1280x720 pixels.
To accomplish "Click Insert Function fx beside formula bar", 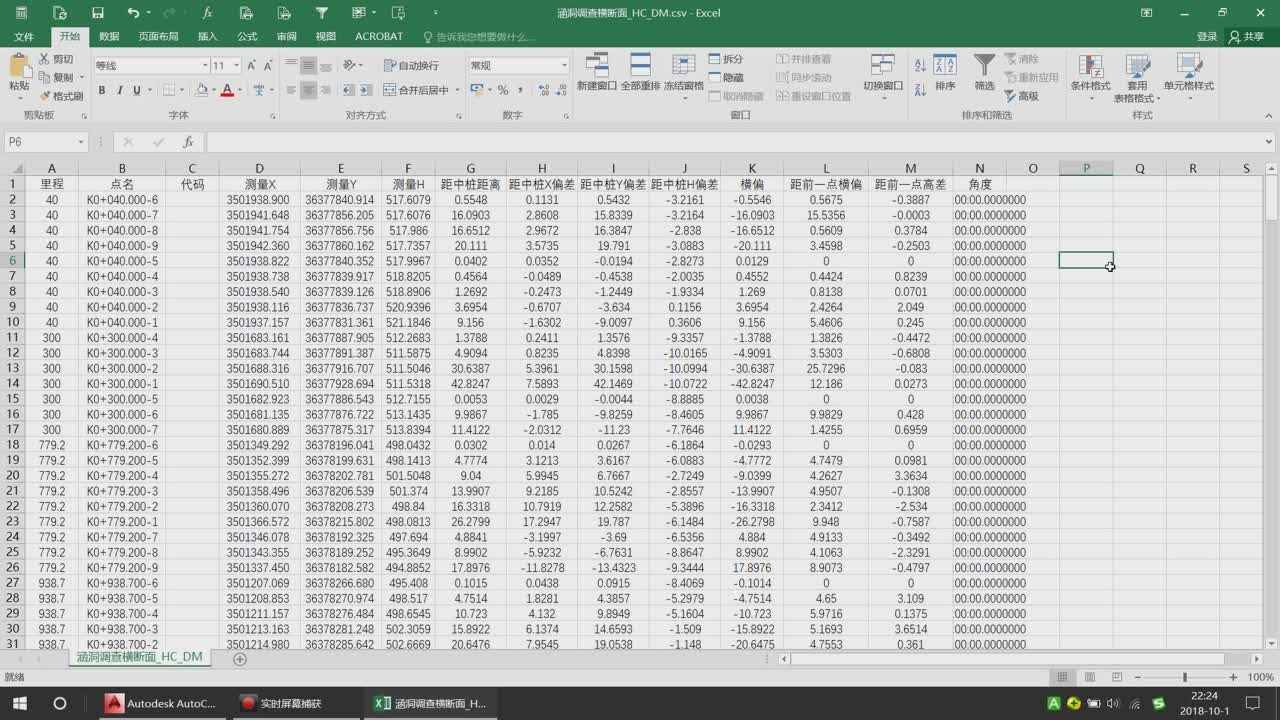I will [x=187, y=142].
